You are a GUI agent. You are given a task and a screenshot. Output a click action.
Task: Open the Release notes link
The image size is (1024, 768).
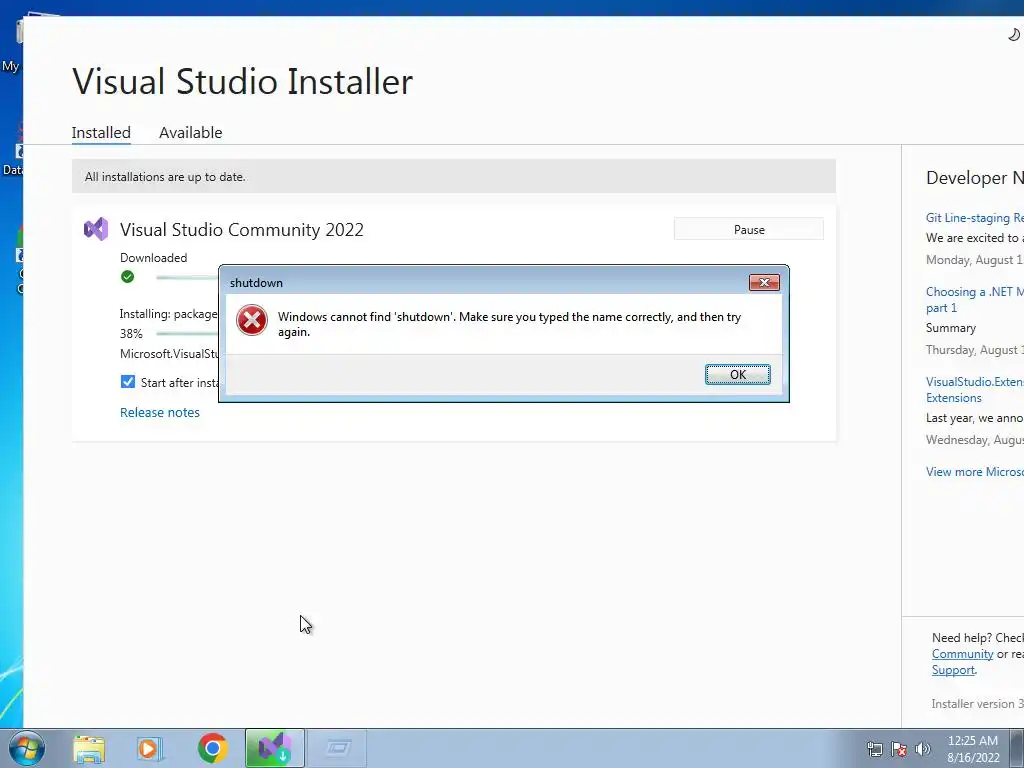160,412
